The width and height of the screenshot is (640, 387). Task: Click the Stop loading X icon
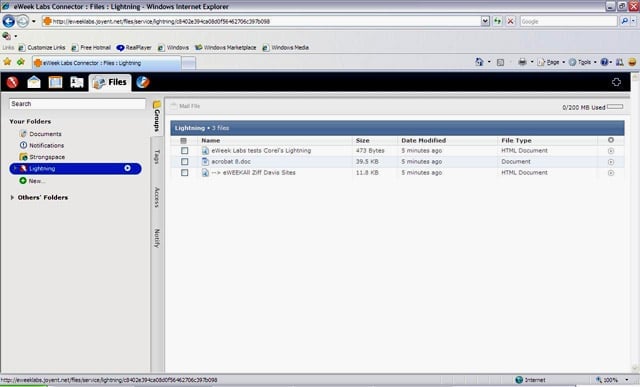pyautogui.click(x=510, y=21)
